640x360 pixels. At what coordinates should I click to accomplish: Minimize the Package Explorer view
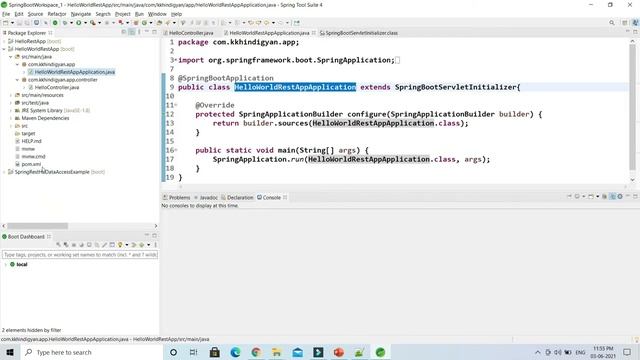(x=147, y=32)
